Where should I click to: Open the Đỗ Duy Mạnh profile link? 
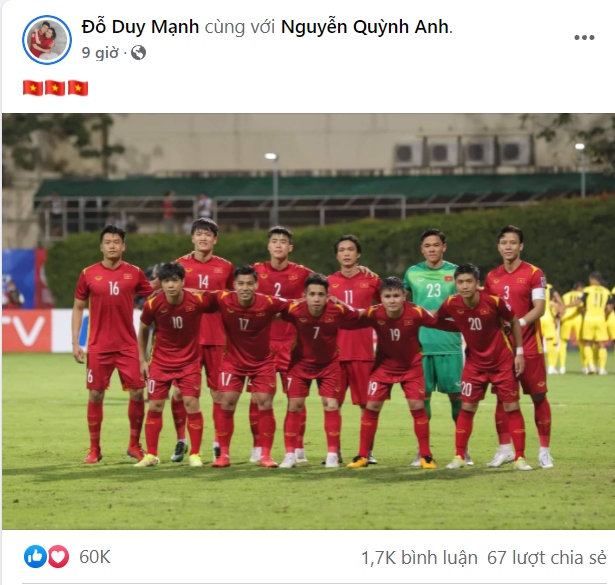[x=140, y=27]
